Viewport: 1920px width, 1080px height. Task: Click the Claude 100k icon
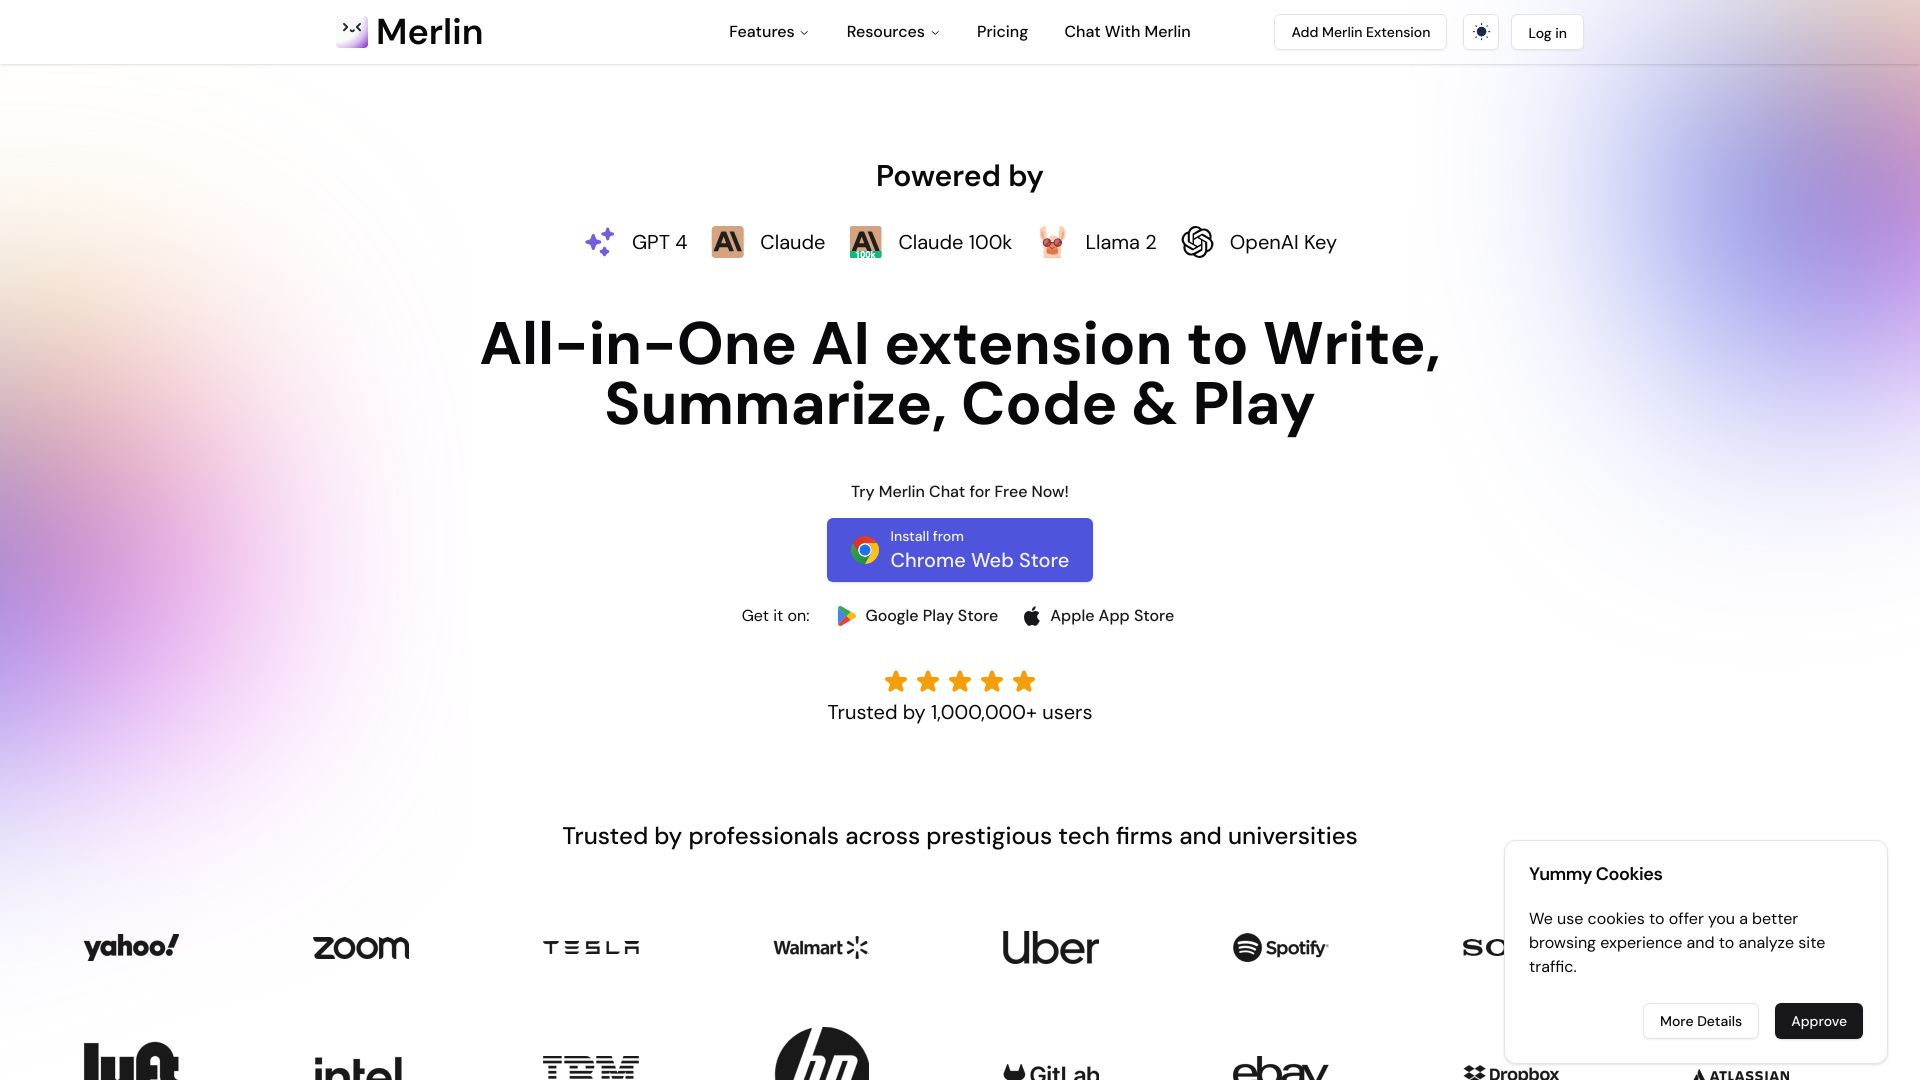pyautogui.click(x=864, y=241)
